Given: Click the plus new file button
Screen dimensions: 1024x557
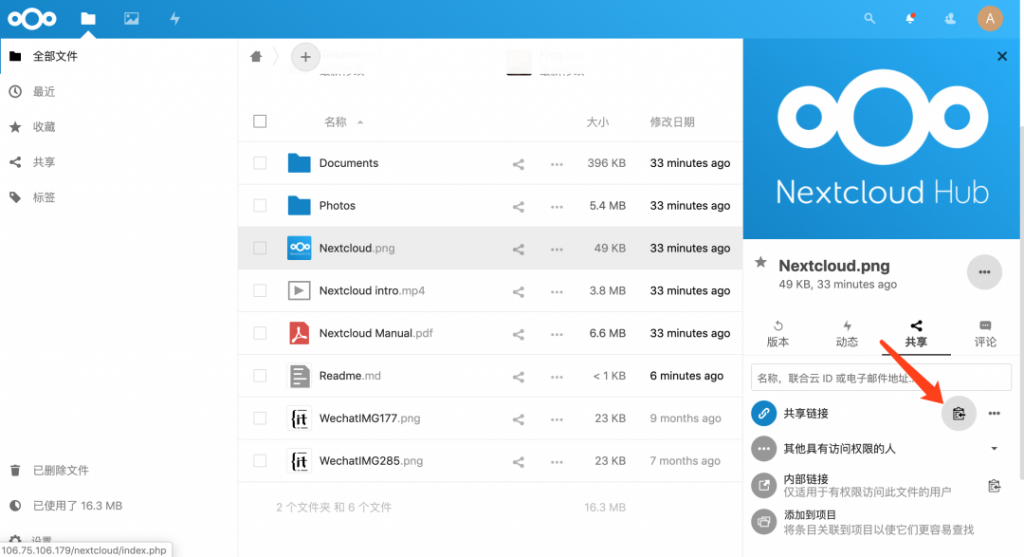Looking at the screenshot, I should coord(306,57).
